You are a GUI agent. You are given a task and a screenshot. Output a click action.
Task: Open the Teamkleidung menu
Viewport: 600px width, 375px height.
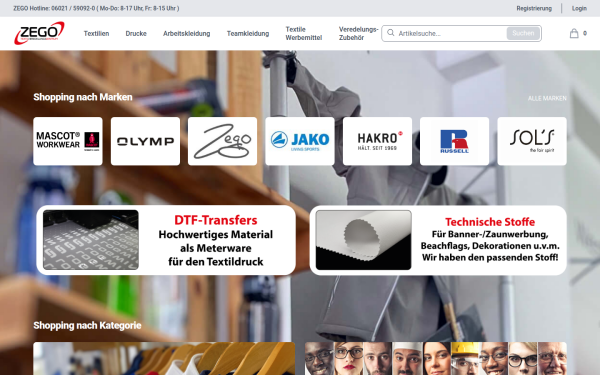(248, 34)
